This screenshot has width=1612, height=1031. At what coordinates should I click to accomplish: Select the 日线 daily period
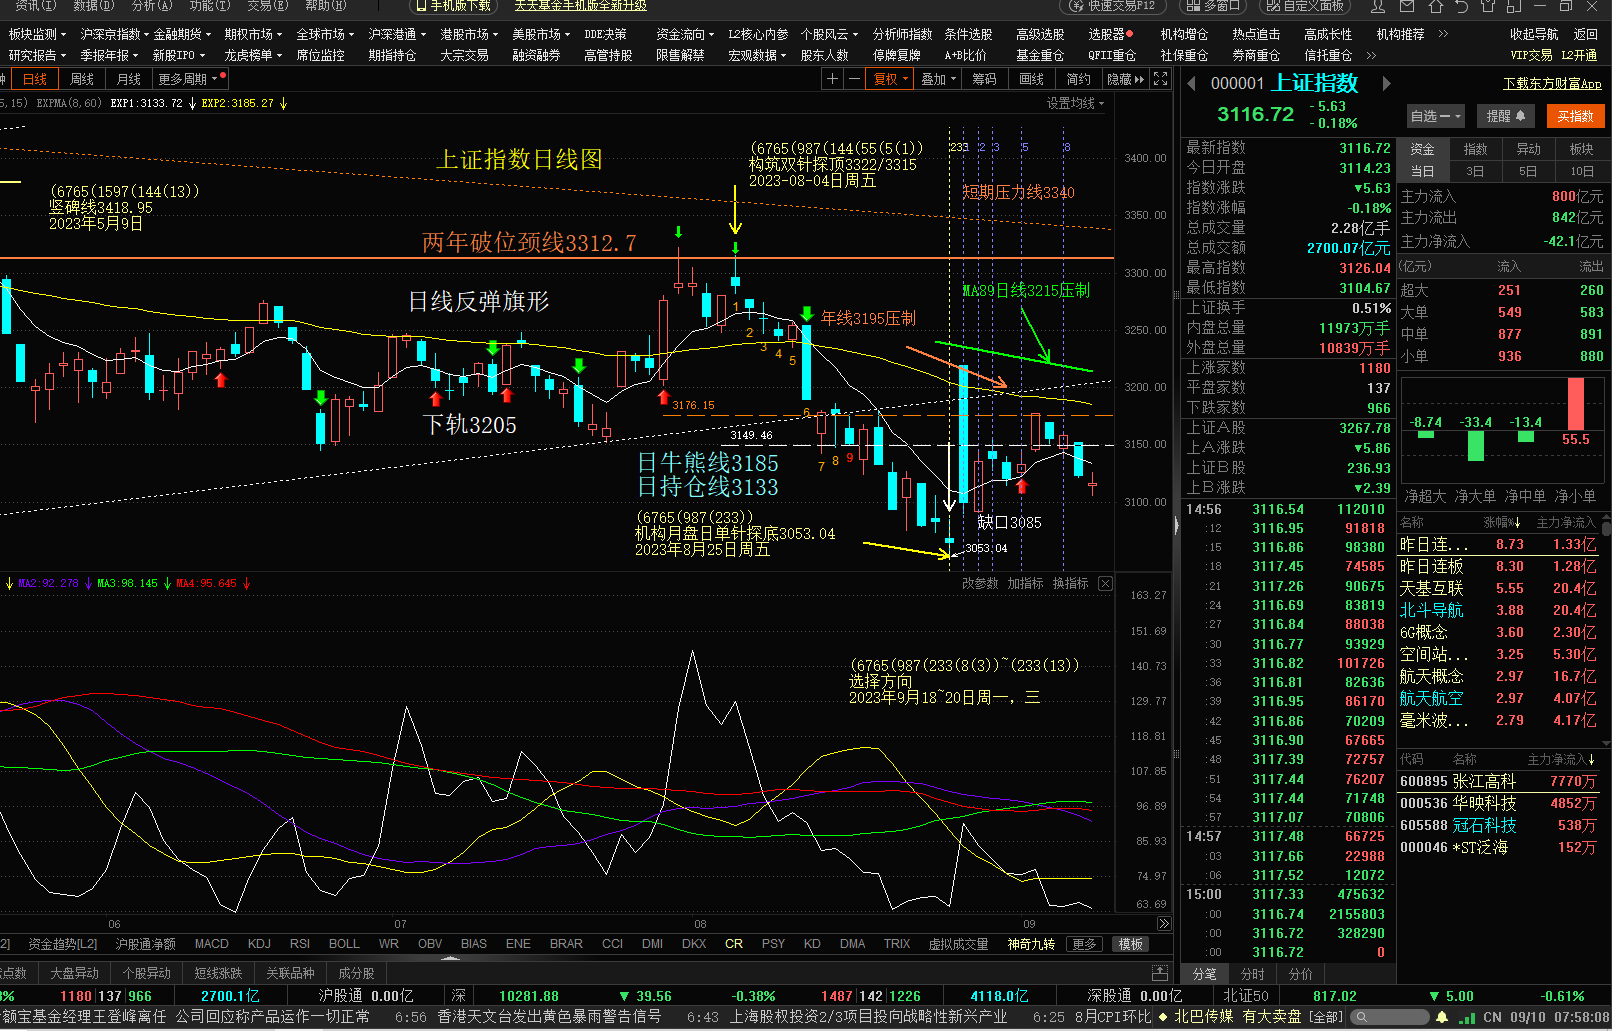tap(35, 79)
